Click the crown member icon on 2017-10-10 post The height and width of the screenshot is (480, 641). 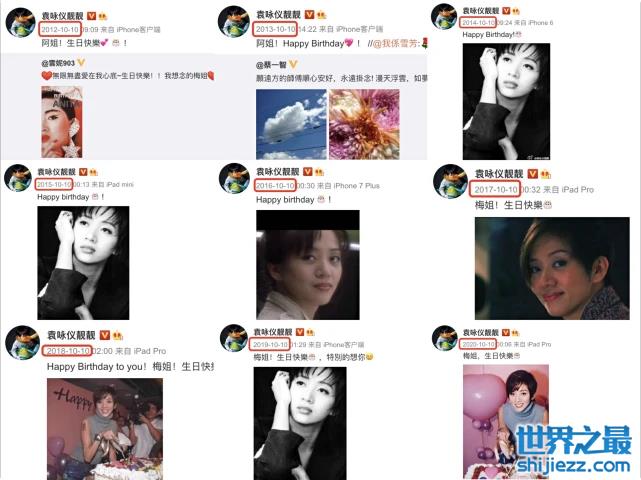tap(545, 175)
